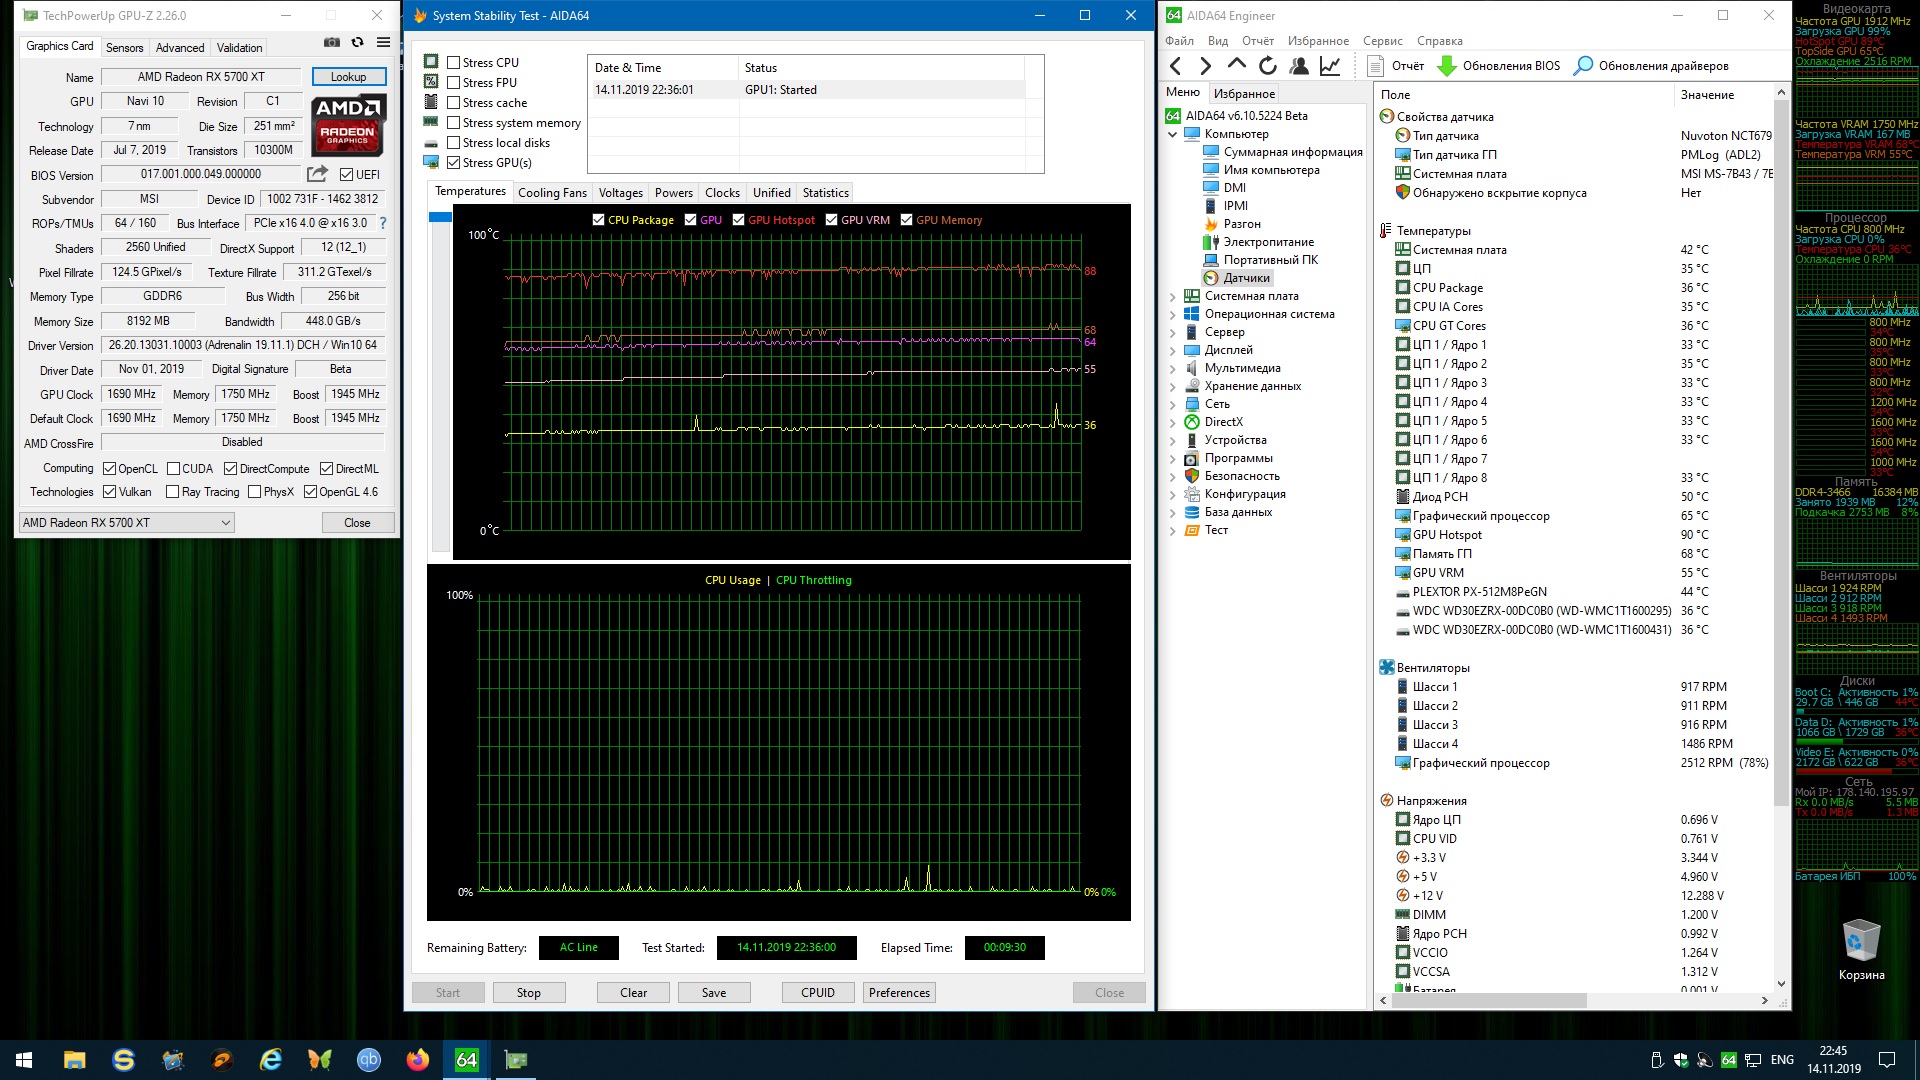Screen dimensions: 1920x1080
Task: Open Firefox from the taskbar
Action: 418,1060
